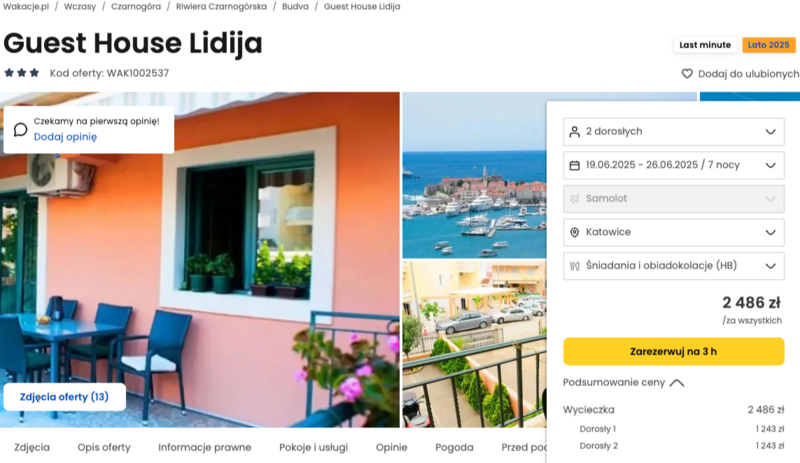Click the calendar icon next to the dates
This screenshot has width=800, height=463.
pos(574,165)
